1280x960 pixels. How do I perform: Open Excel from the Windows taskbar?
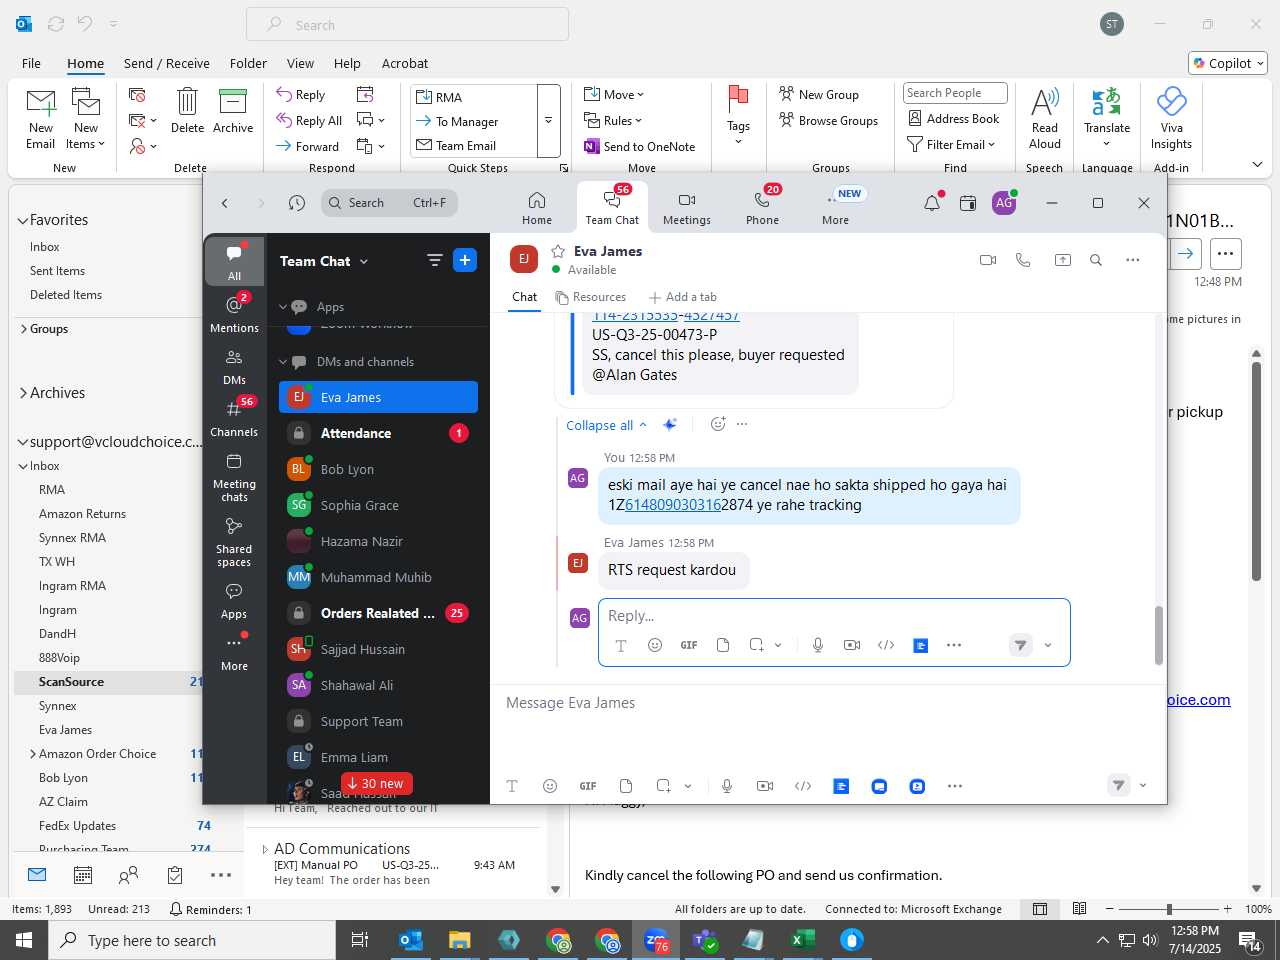(x=802, y=940)
